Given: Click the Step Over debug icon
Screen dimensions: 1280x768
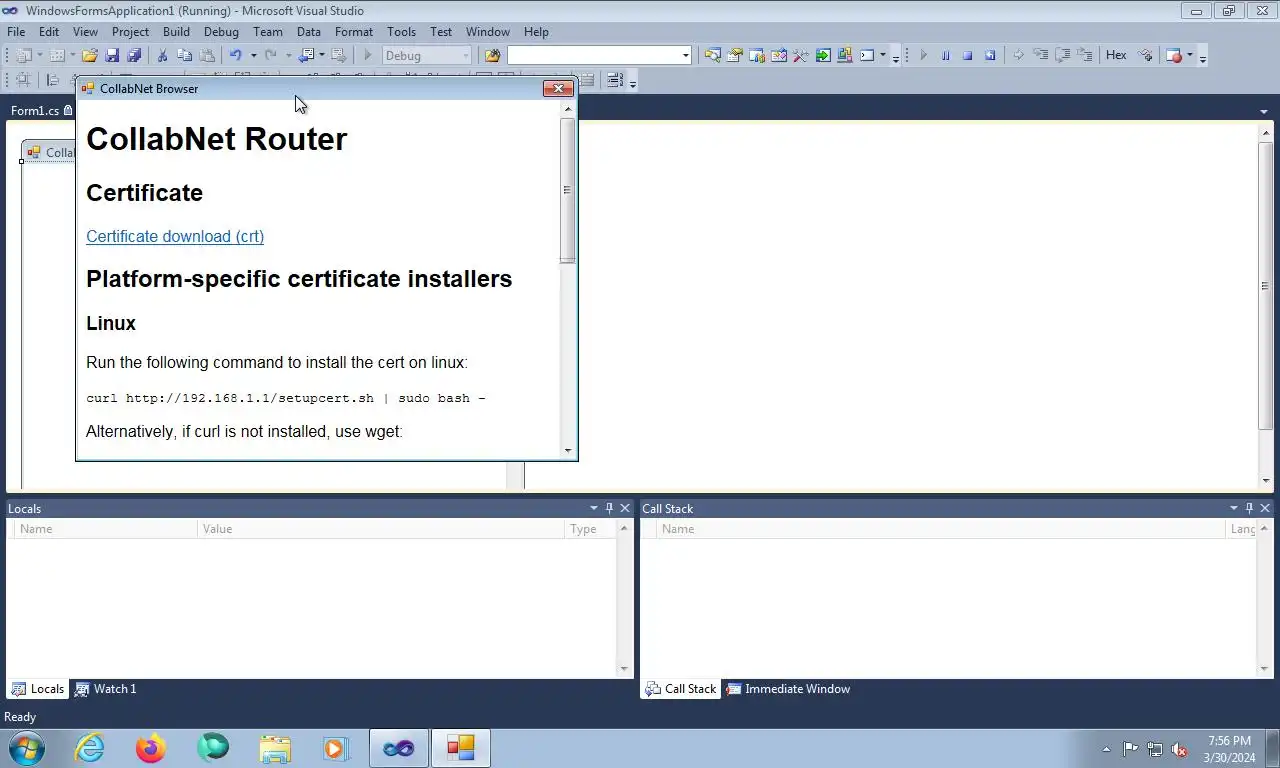Looking at the screenshot, I should (x=1063, y=56).
